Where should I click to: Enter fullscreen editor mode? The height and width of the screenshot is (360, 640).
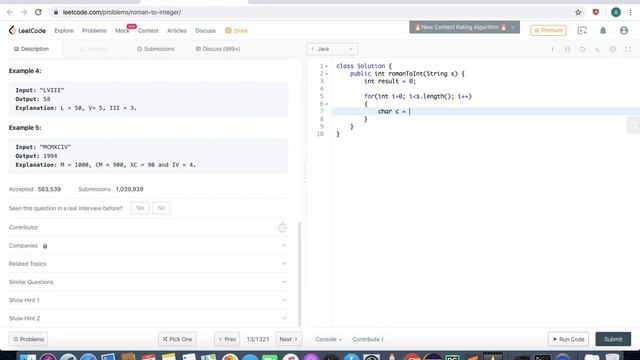tap(628, 49)
